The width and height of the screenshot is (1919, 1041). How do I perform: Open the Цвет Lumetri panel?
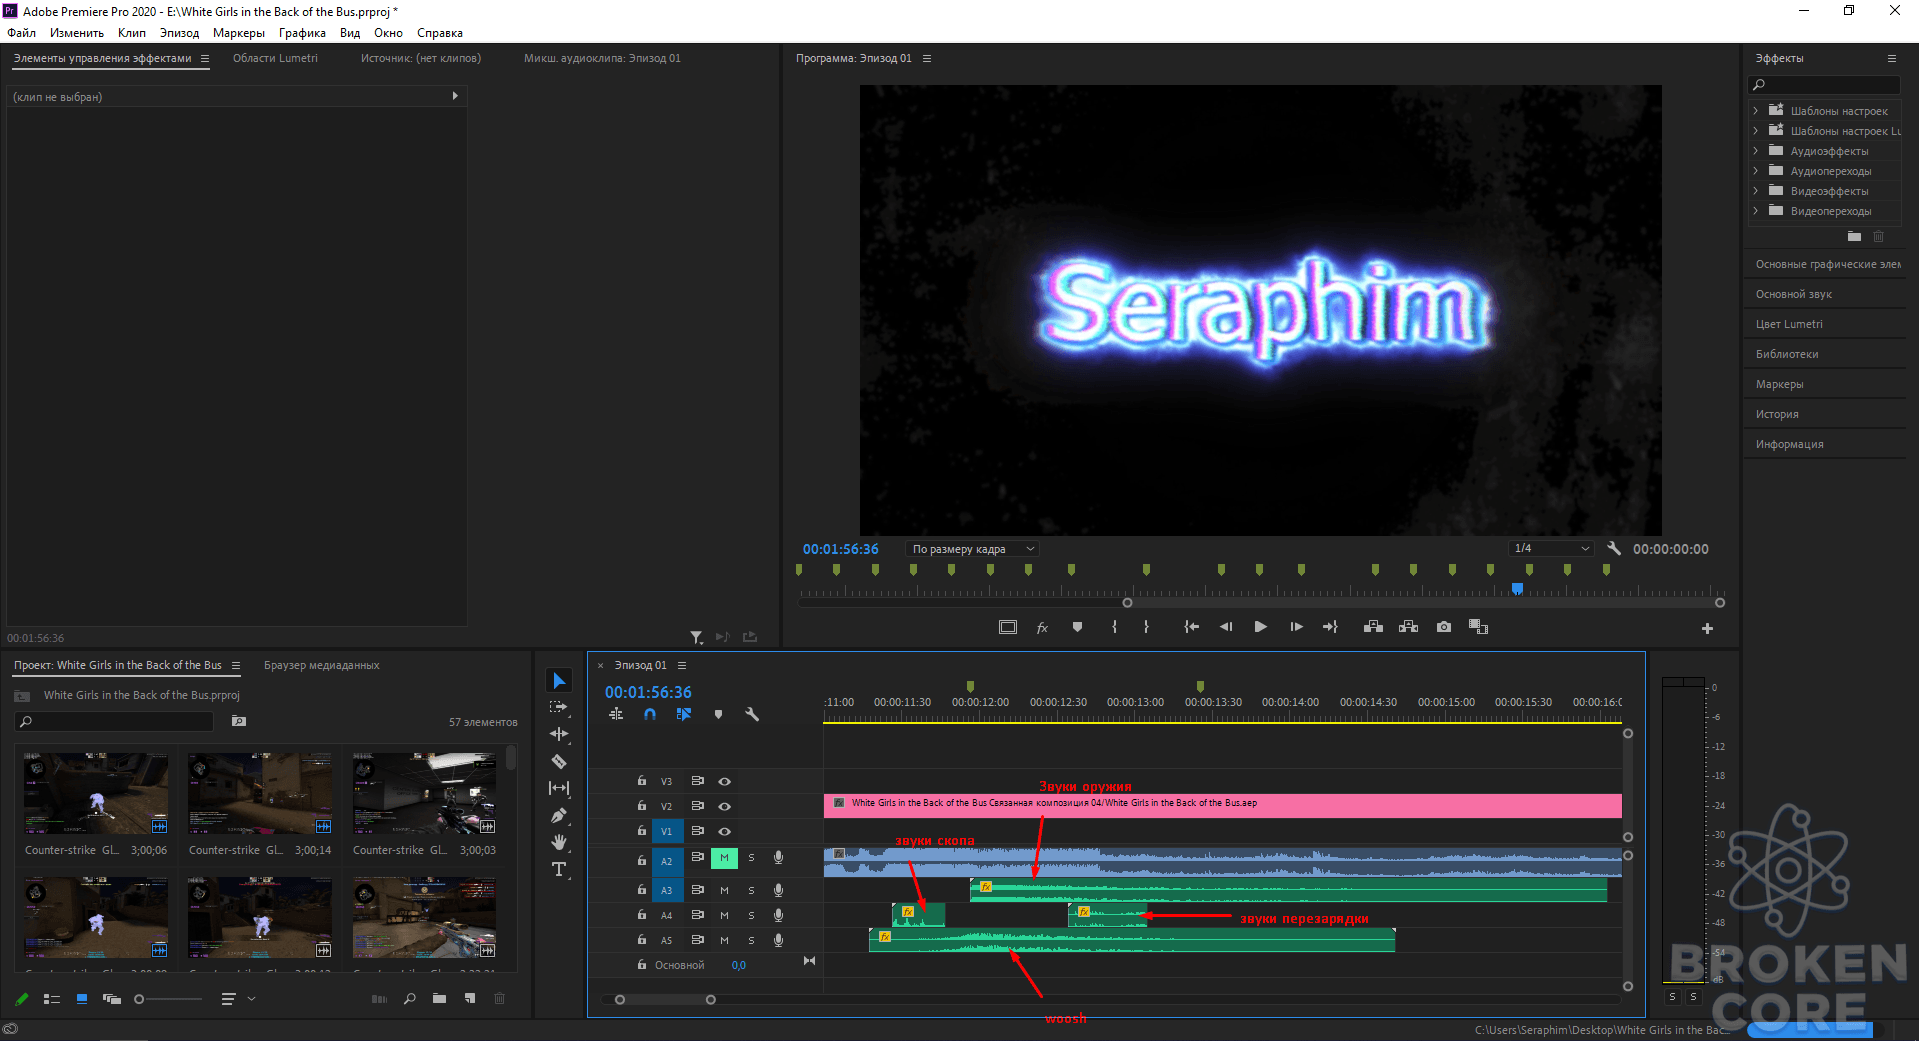[x=1789, y=324]
